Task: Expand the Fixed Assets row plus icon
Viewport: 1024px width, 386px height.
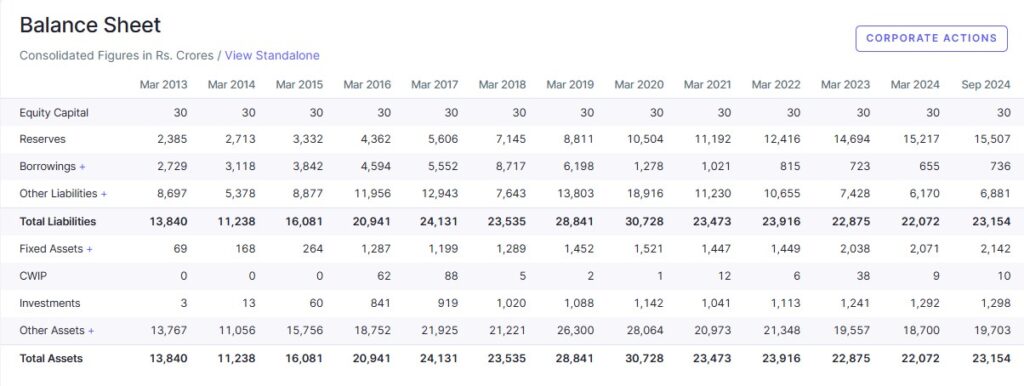Action: (89, 249)
